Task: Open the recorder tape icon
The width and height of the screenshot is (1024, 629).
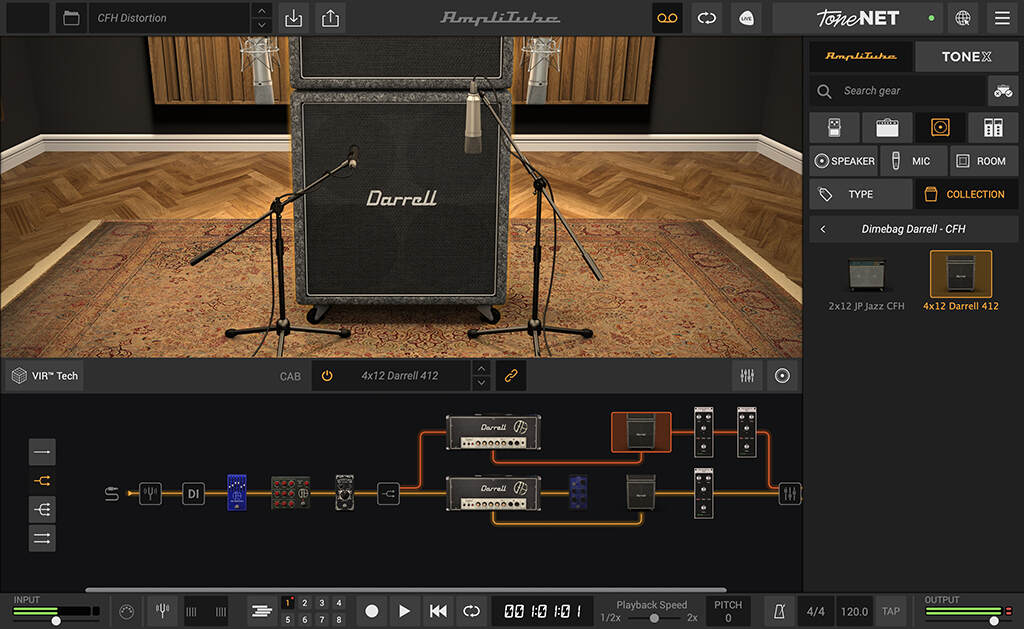Action: coord(667,18)
